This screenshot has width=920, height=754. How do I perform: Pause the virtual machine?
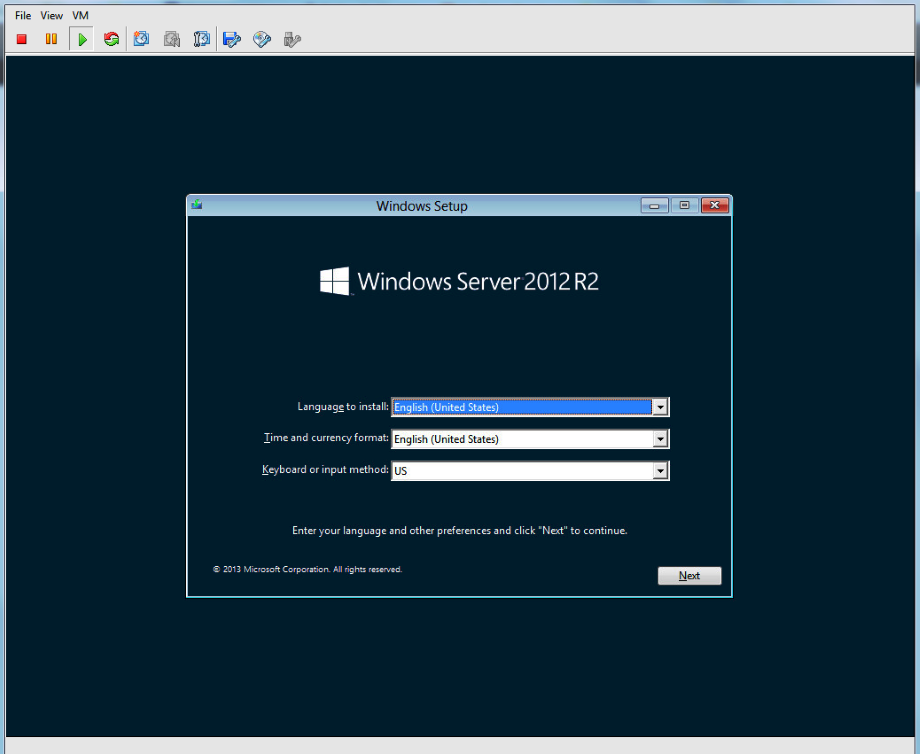point(51,39)
